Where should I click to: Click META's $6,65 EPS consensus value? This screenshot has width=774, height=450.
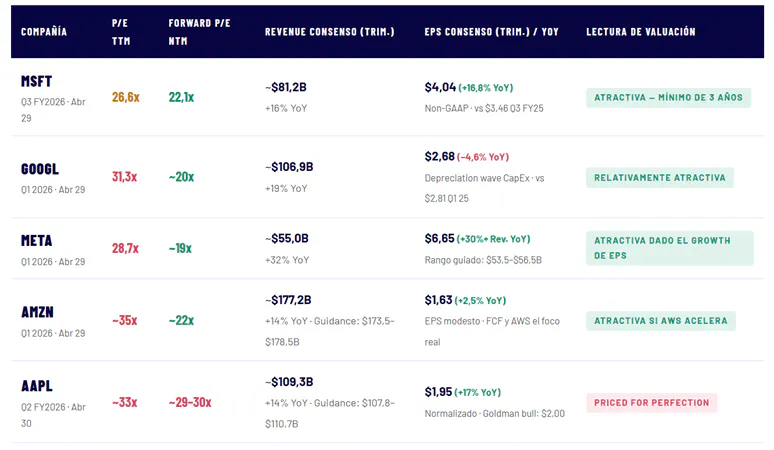point(440,238)
